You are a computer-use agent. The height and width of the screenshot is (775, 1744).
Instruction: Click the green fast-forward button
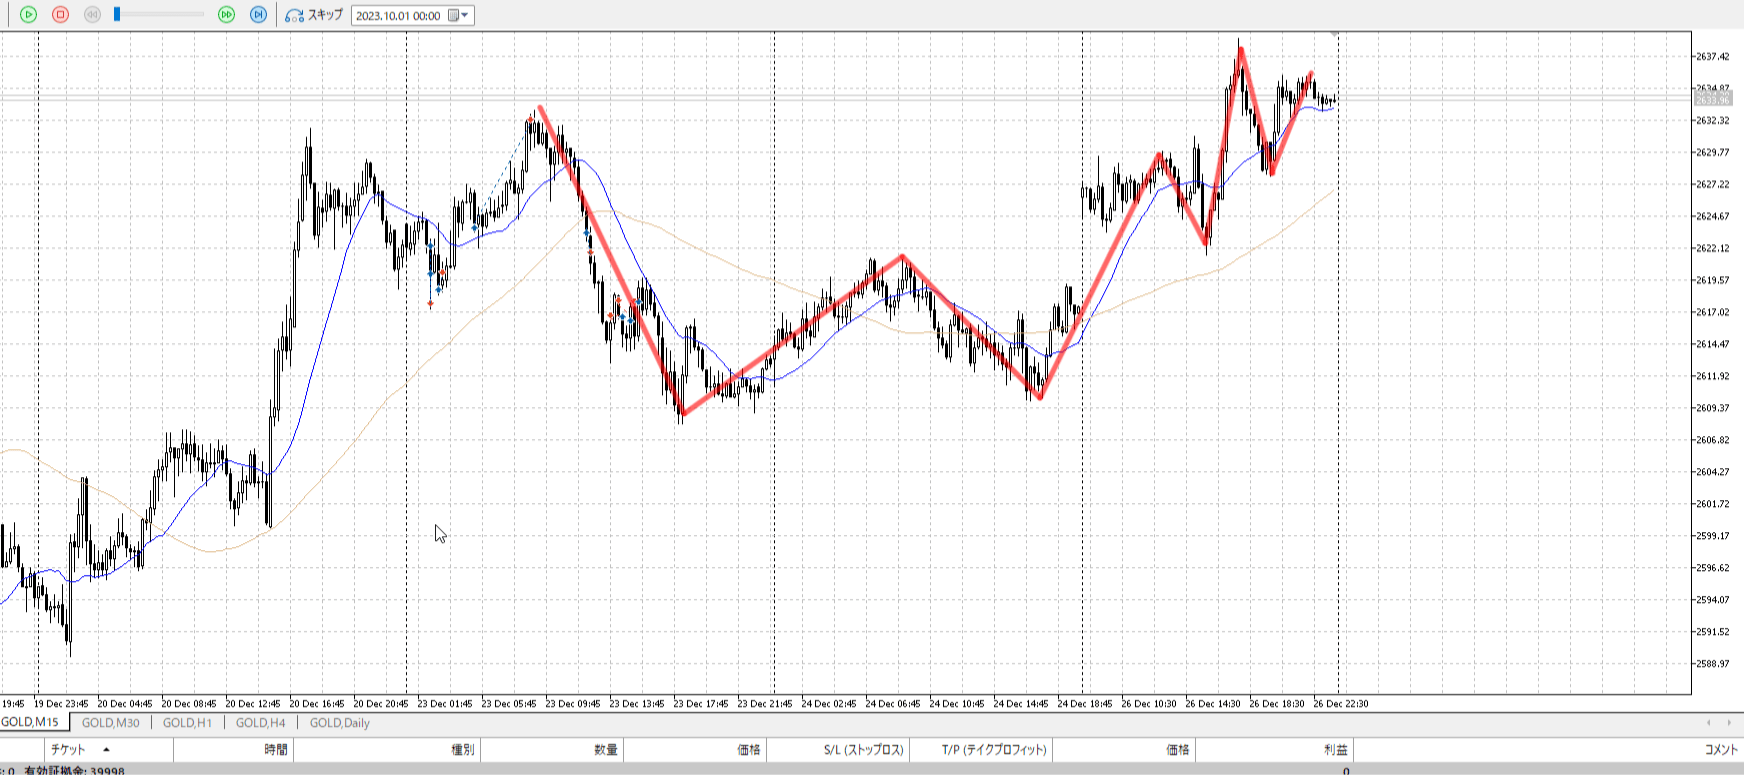[x=227, y=15]
